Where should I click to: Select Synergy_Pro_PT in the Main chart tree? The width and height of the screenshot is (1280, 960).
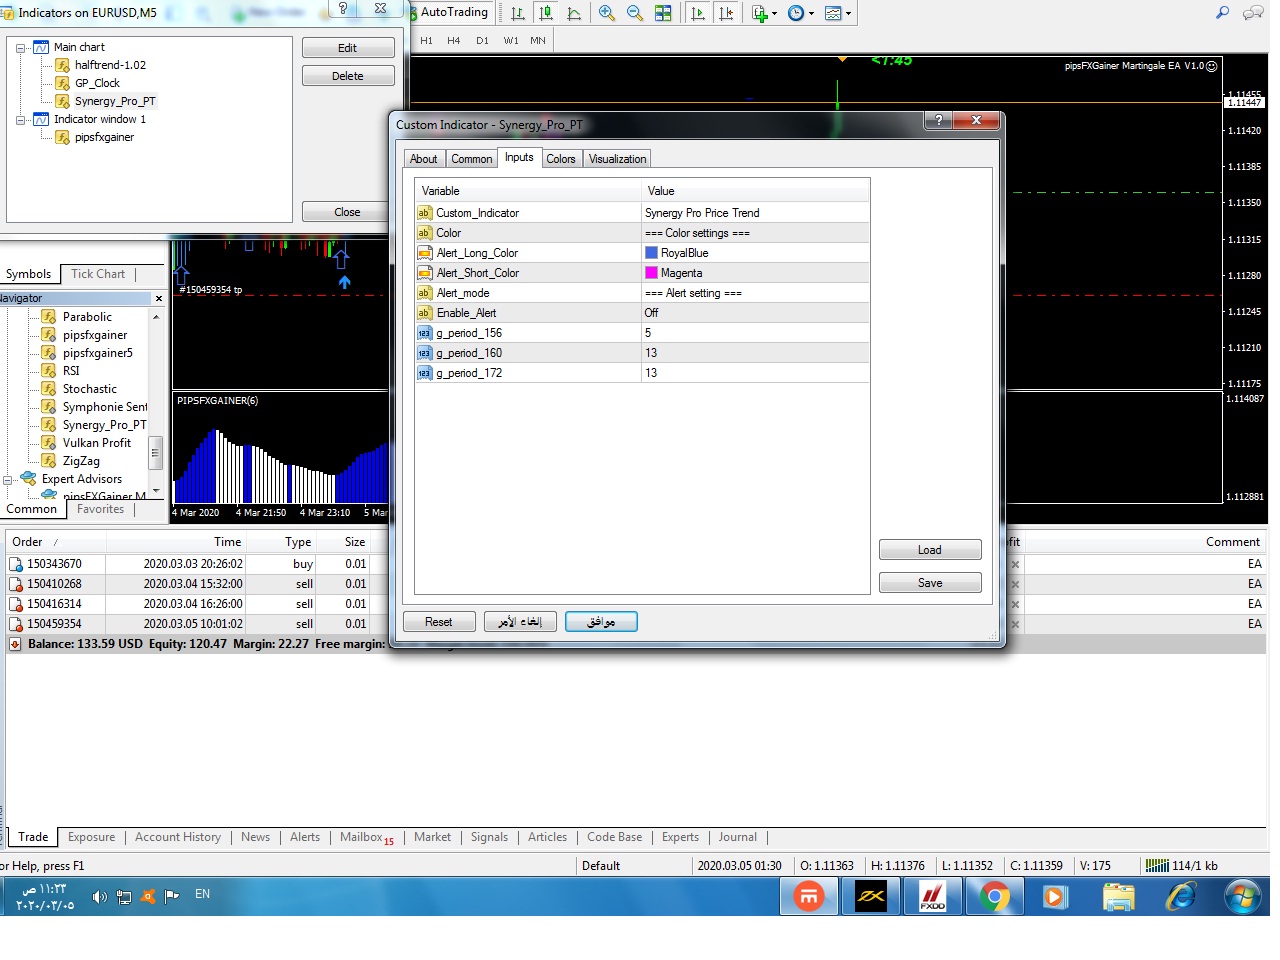coord(115,101)
